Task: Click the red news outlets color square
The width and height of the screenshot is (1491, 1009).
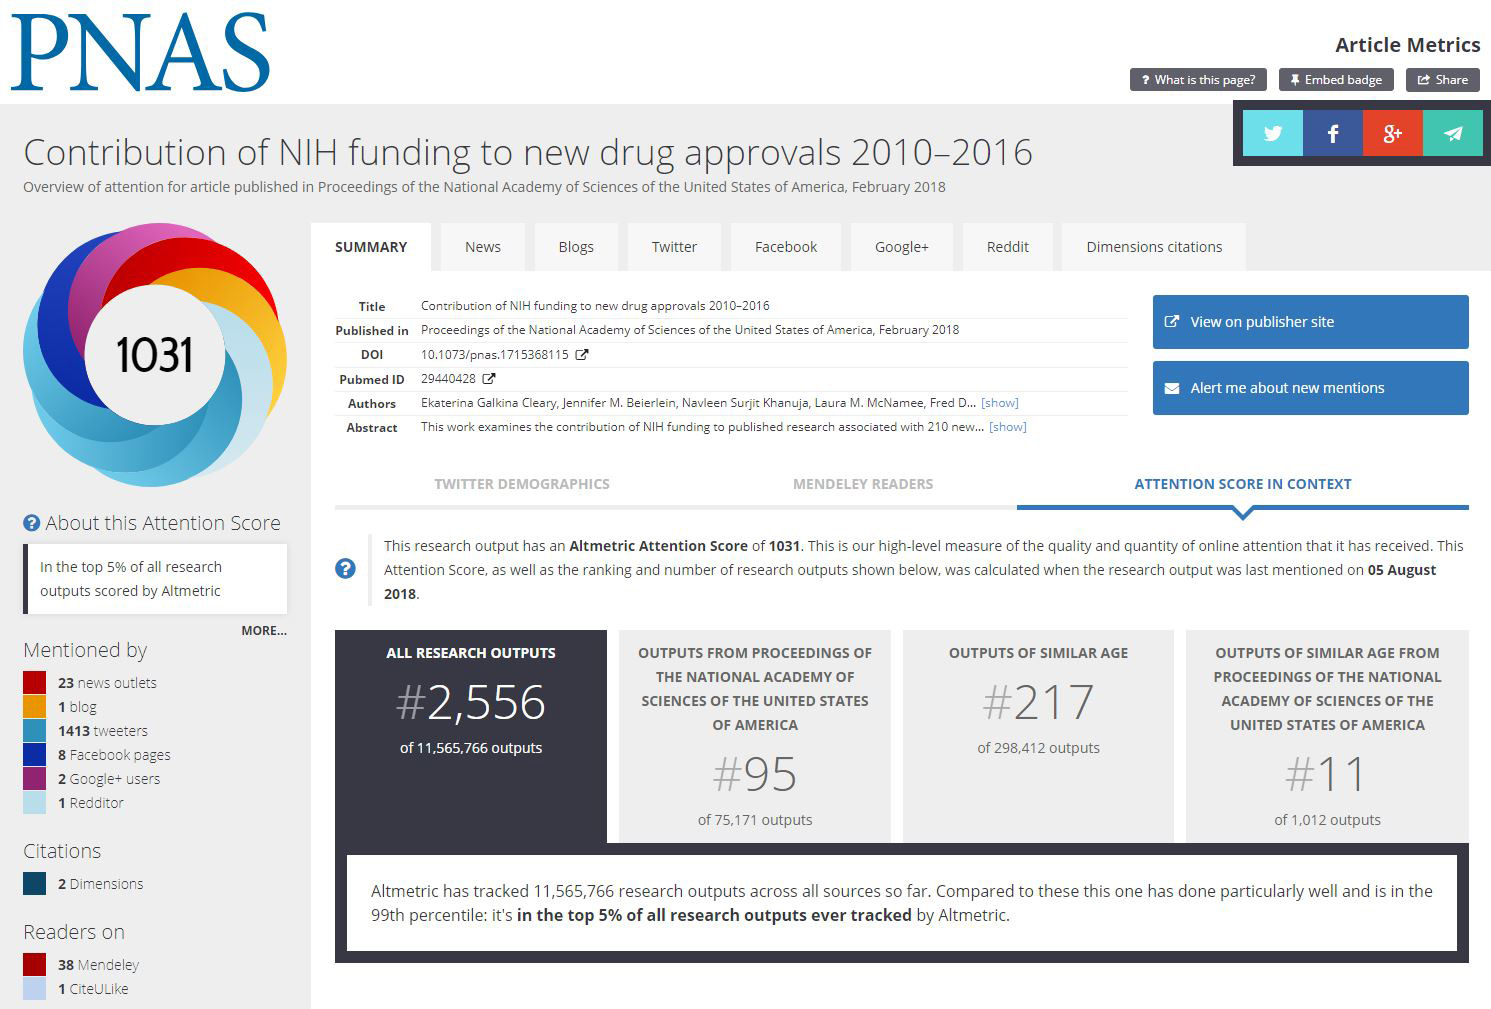Action: tap(35, 683)
